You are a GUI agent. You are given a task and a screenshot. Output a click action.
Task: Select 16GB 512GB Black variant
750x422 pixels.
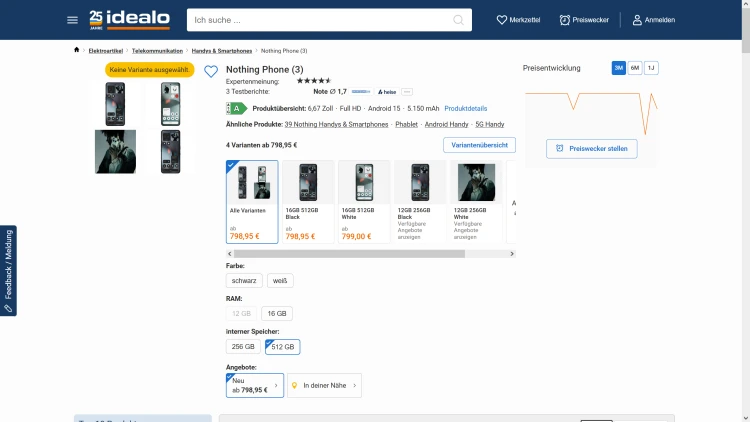(308, 202)
